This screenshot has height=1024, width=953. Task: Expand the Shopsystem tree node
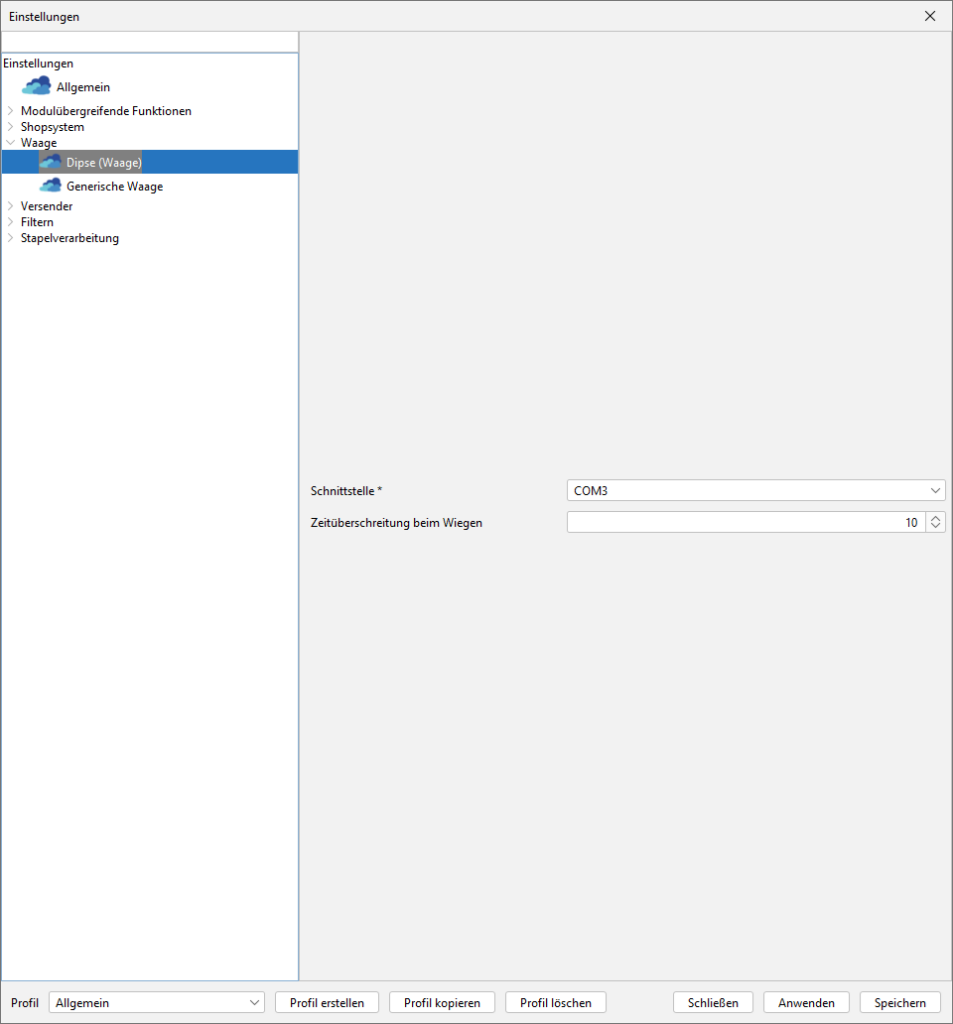(10, 127)
